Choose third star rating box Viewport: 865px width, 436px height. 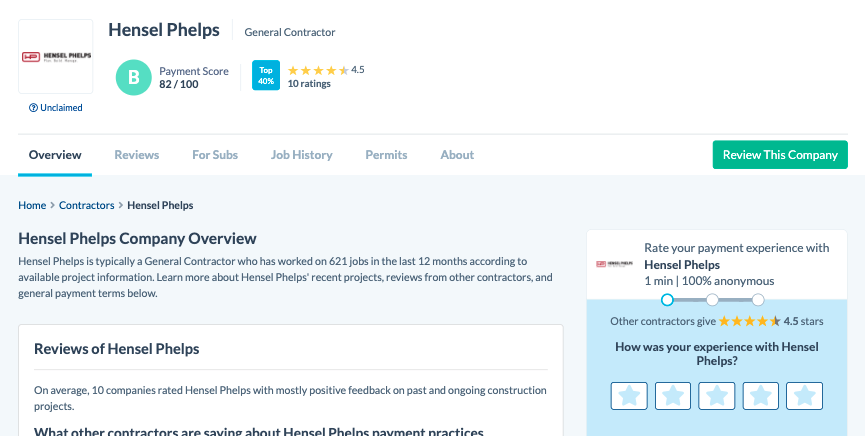tap(717, 396)
